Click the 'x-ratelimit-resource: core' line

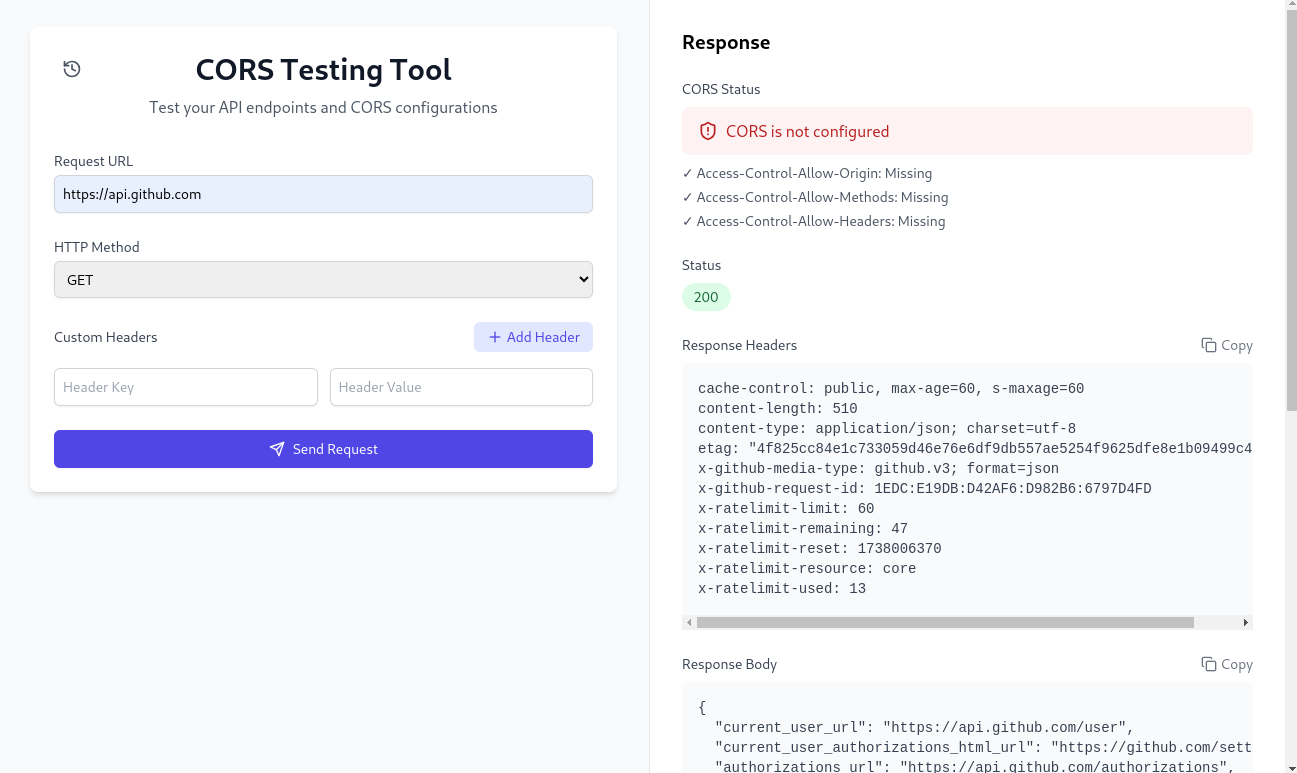tap(807, 568)
